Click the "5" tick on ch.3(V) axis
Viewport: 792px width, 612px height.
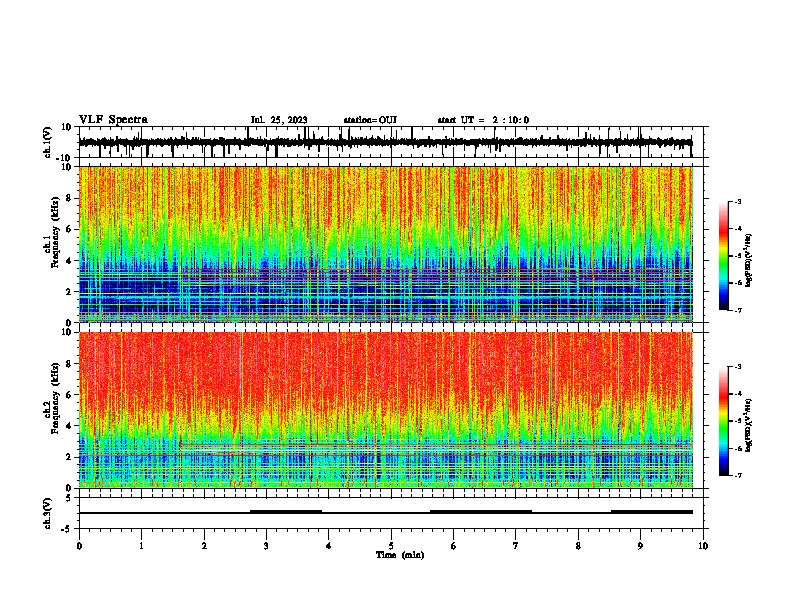[70, 498]
